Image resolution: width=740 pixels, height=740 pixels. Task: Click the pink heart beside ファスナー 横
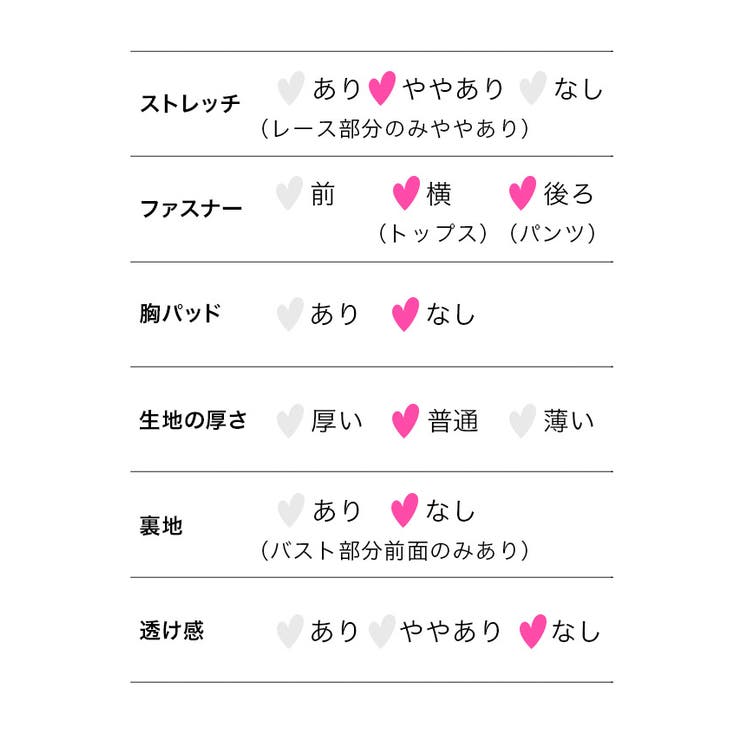405,193
